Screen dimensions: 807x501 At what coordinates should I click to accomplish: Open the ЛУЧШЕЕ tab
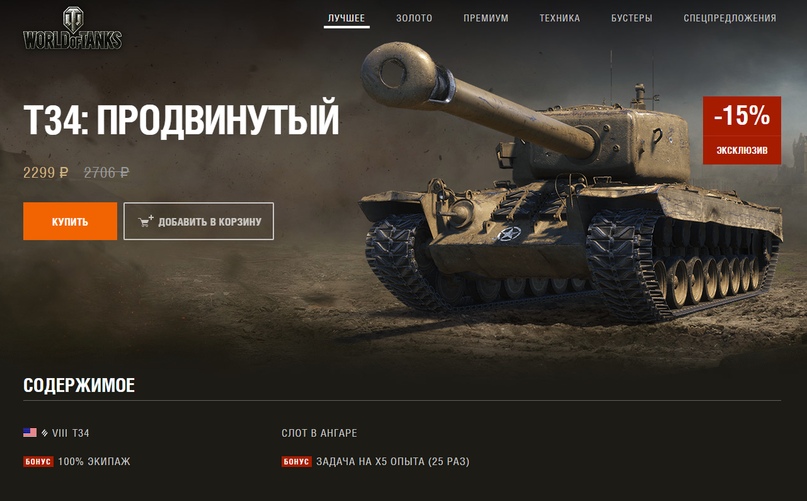point(346,18)
